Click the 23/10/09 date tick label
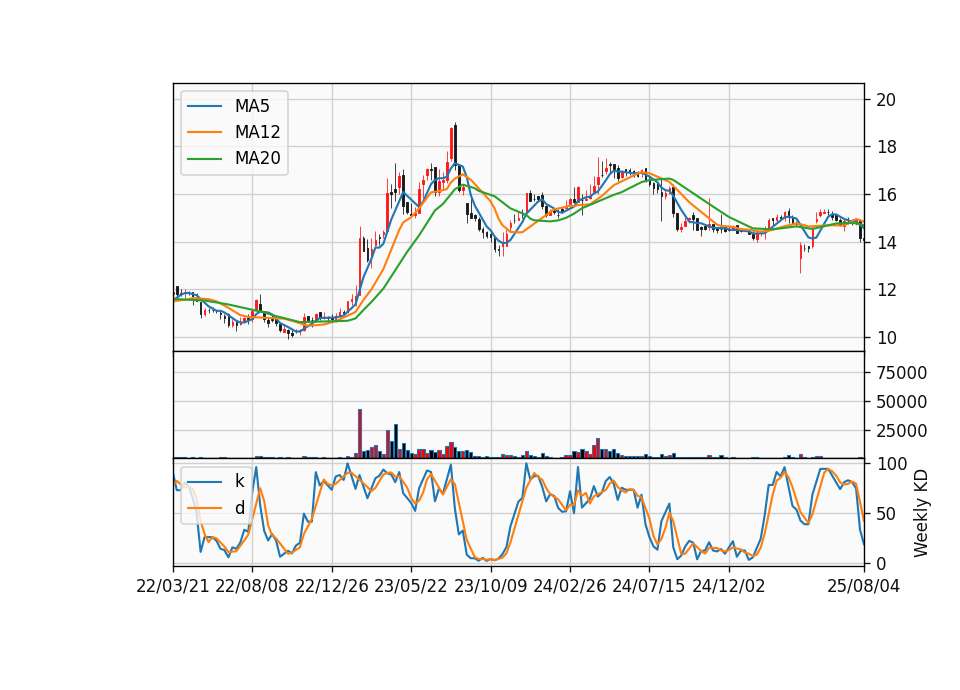The width and height of the screenshot is (960, 690). [x=490, y=586]
